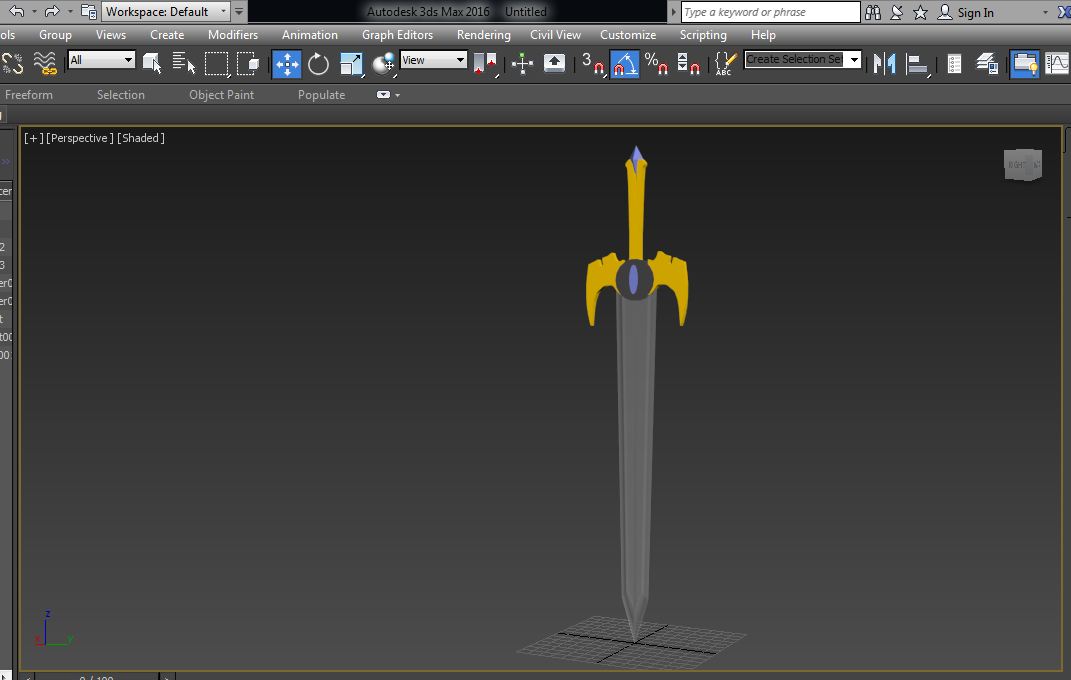Switch to the Selection ribbon tab
This screenshot has width=1071, height=680.
[121, 95]
